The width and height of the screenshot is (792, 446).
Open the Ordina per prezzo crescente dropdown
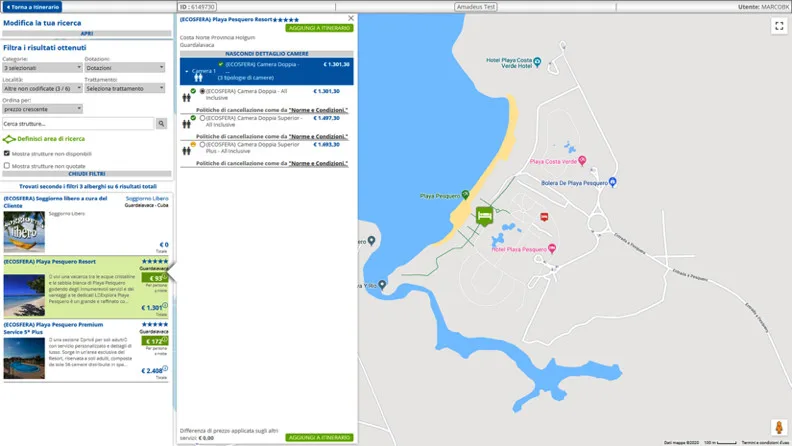click(x=42, y=109)
